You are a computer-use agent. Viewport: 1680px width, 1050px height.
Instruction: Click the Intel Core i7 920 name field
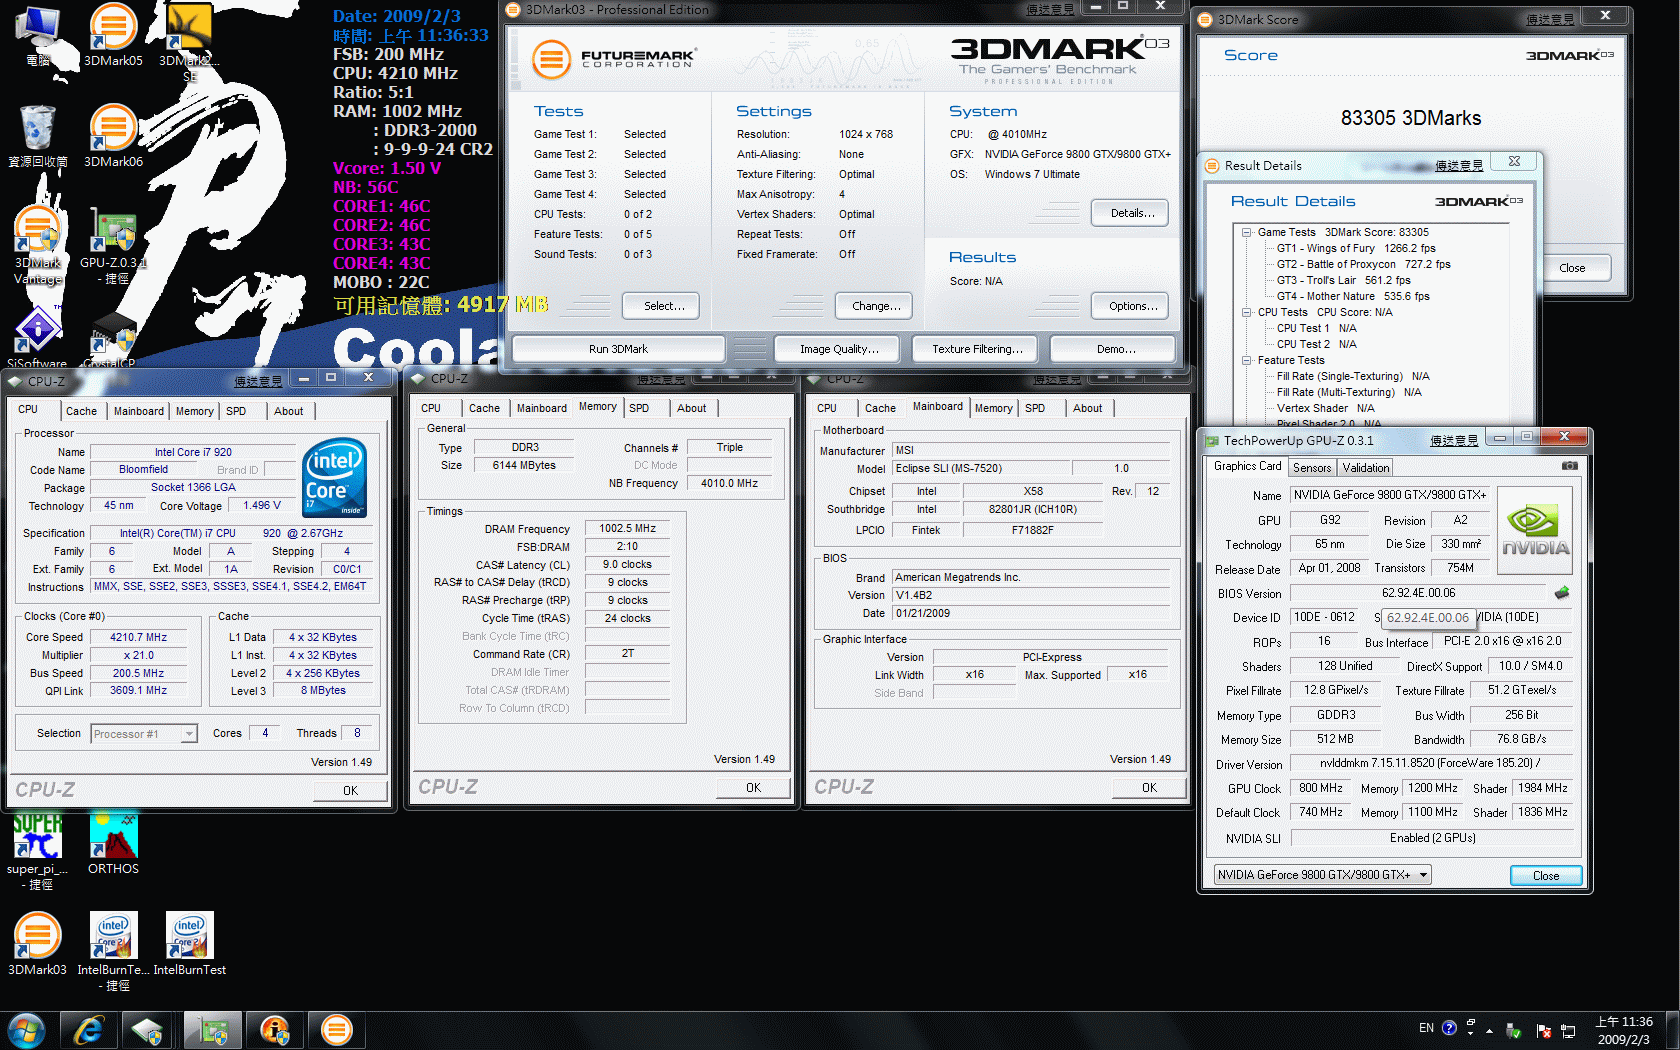[193, 452]
